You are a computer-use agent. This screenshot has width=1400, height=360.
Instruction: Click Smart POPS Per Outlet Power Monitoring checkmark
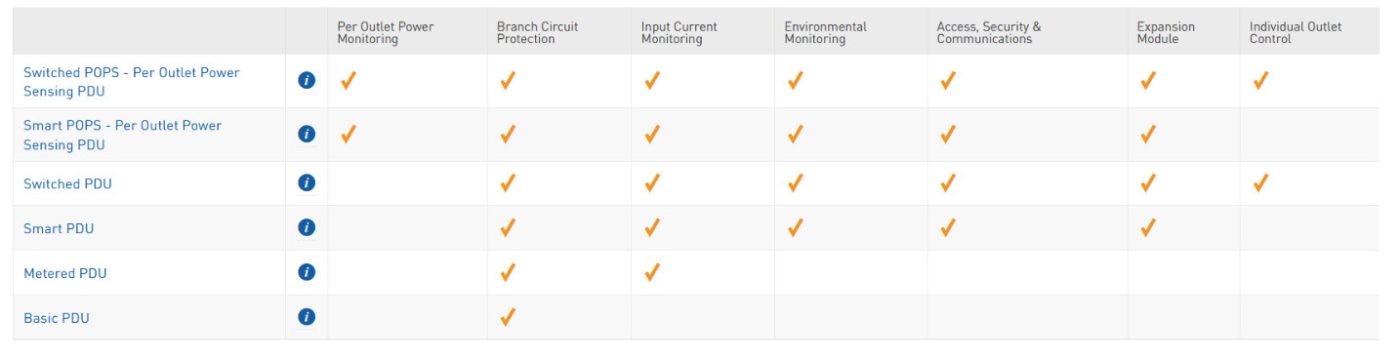[348, 134]
